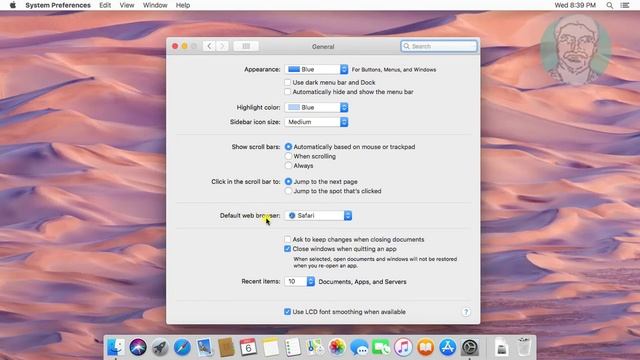The width and height of the screenshot is (640, 360).
Task: Click the Search field in preferences
Action: pos(439,46)
